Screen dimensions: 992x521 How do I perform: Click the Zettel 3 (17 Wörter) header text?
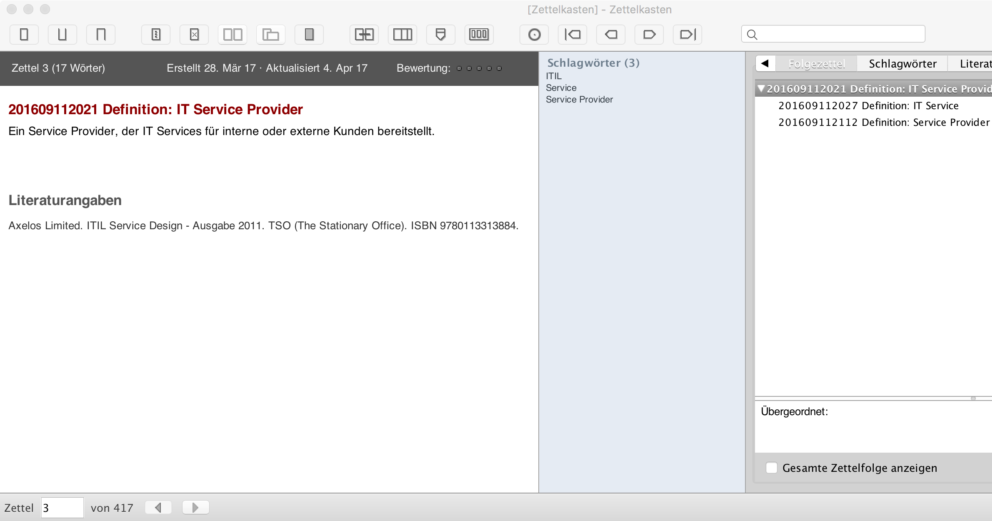tap(58, 68)
